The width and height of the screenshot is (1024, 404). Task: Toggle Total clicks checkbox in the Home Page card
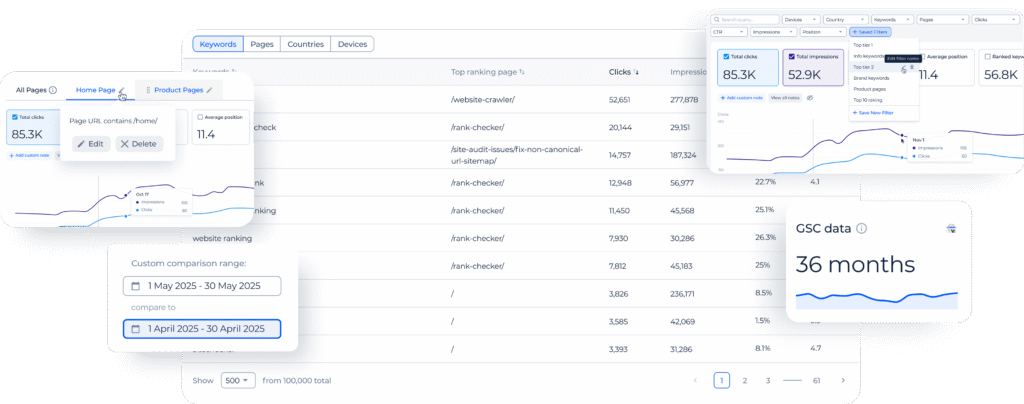(14, 117)
